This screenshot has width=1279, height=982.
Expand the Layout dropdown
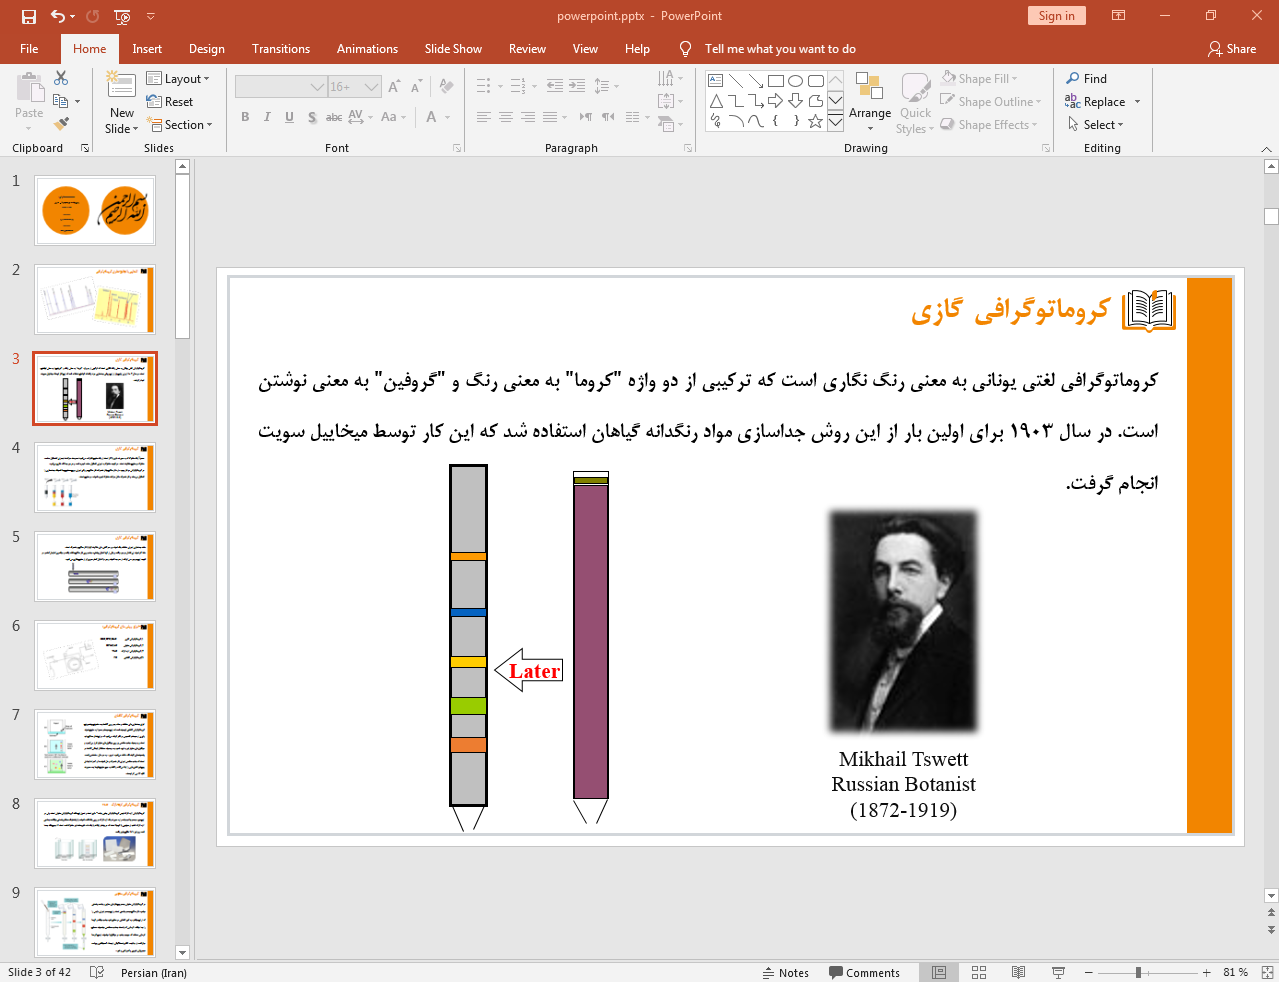[178, 79]
